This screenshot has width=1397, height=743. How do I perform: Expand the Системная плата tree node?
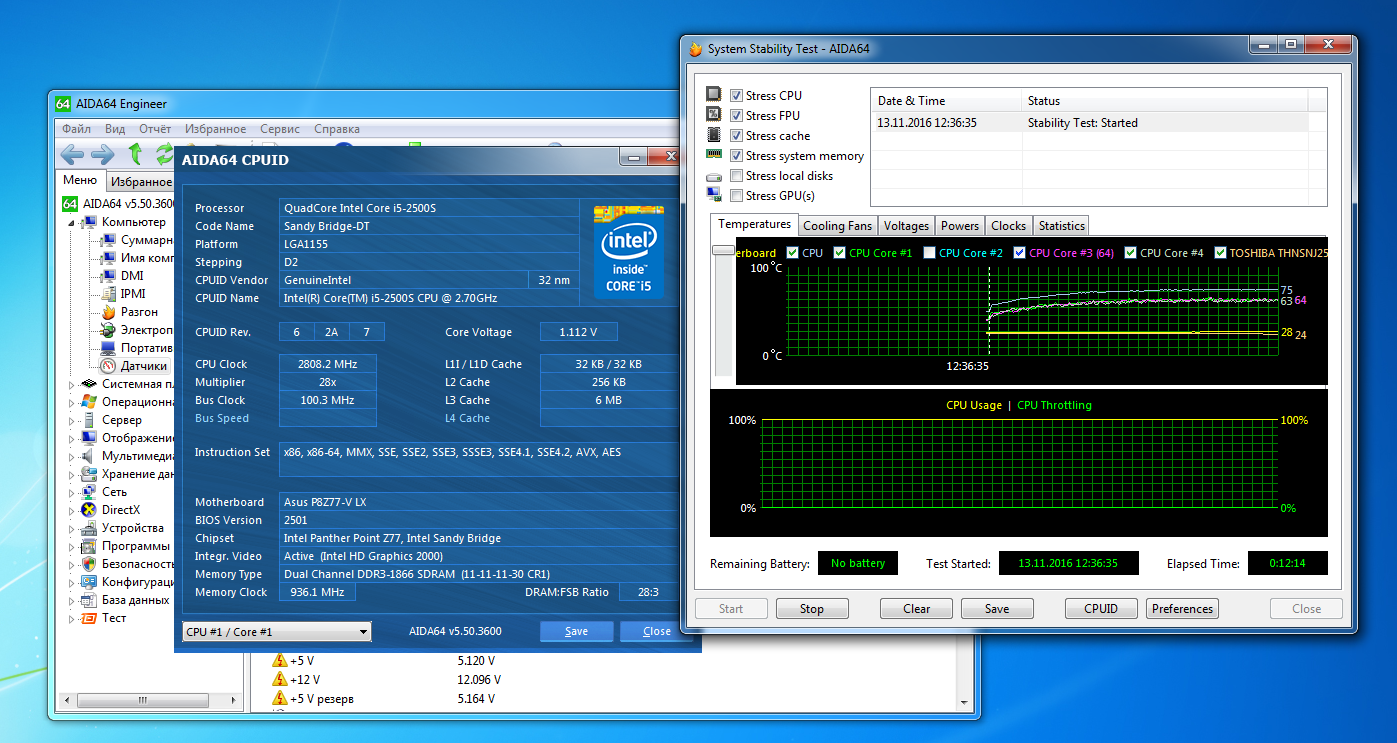coord(71,384)
